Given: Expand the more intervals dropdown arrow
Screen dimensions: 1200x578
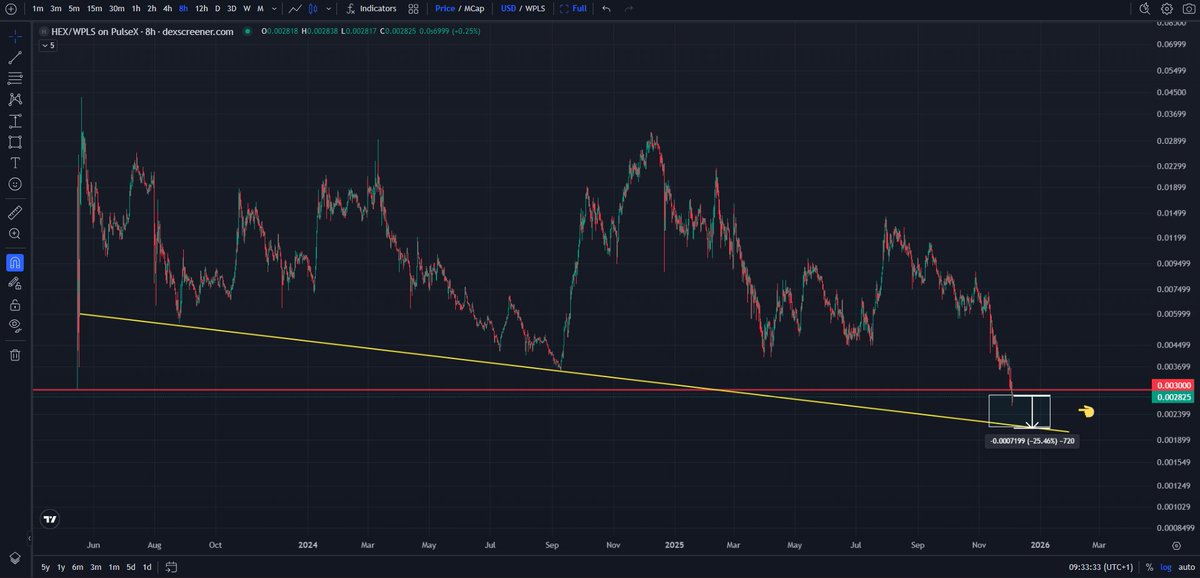Looking at the screenshot, I should [274, 8].
